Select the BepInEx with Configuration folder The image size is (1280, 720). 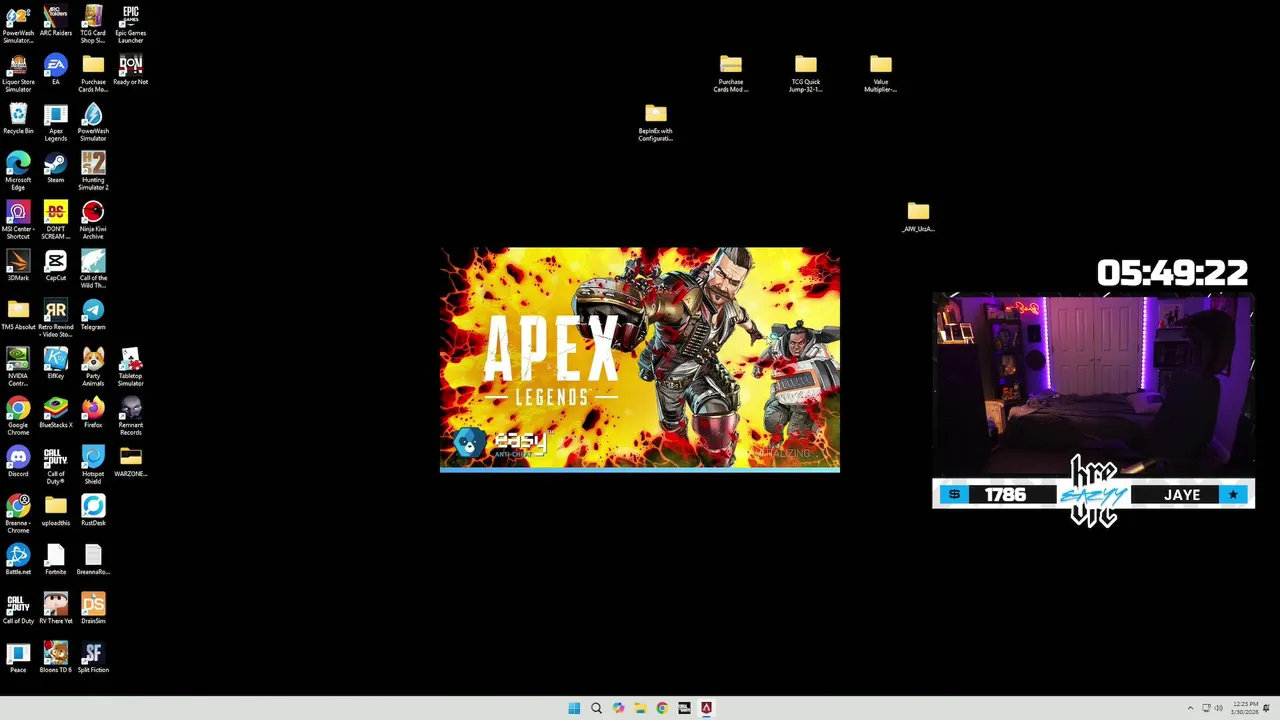(x=656, y=123)
